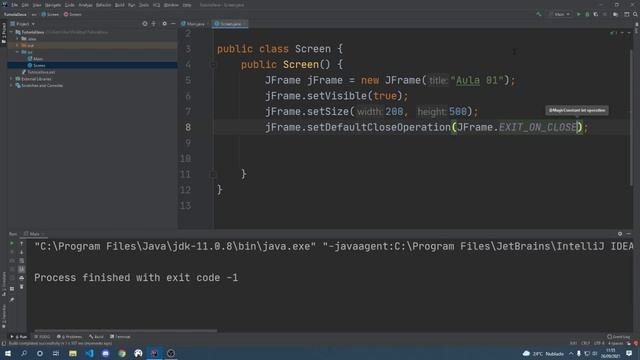
Task: Open the Edit menu
Action: [x=25, y=5]
